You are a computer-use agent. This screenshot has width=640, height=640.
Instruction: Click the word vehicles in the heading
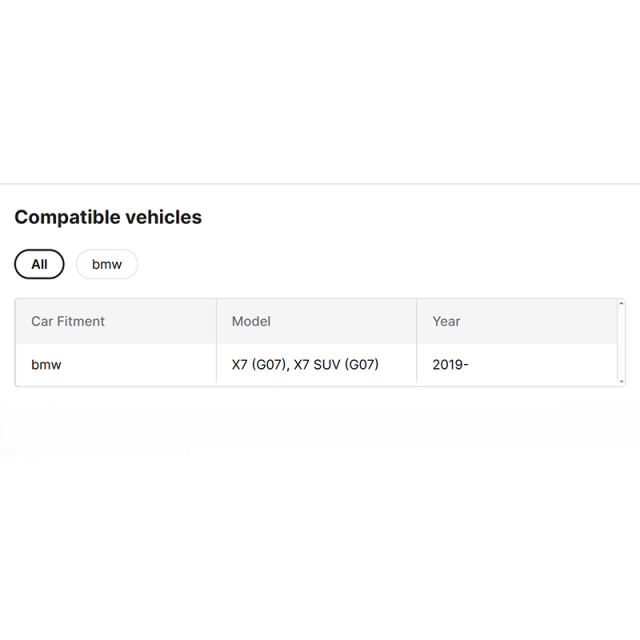pyautogui.click(x=158, y=217)
